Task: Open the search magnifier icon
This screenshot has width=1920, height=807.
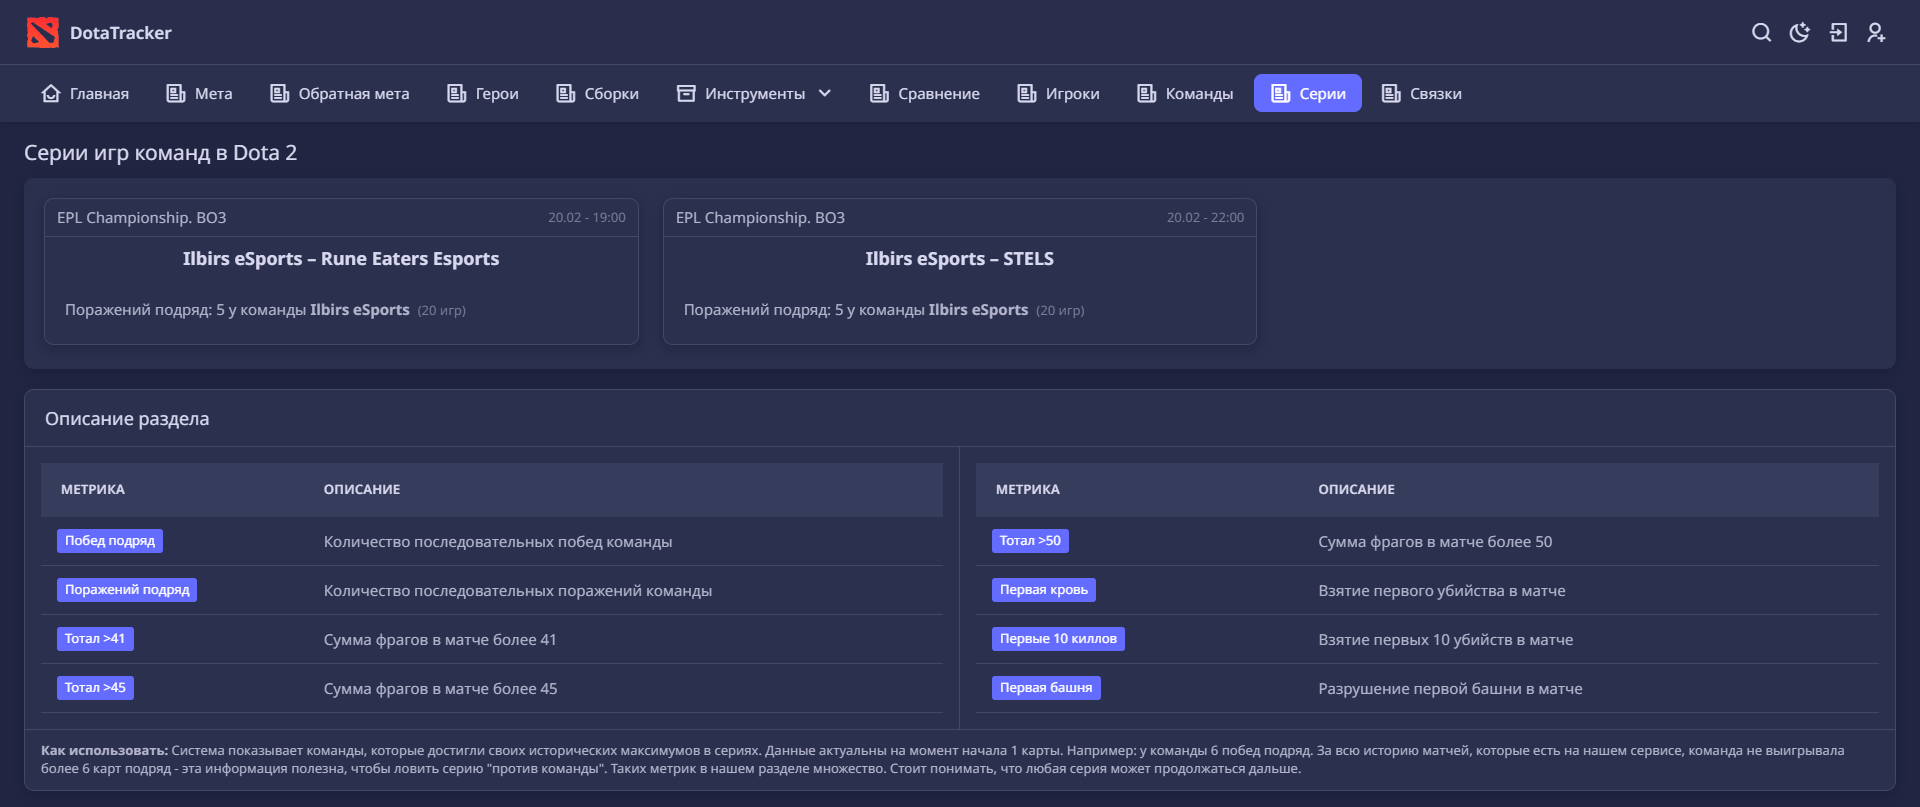Action: coord(1761,33)
